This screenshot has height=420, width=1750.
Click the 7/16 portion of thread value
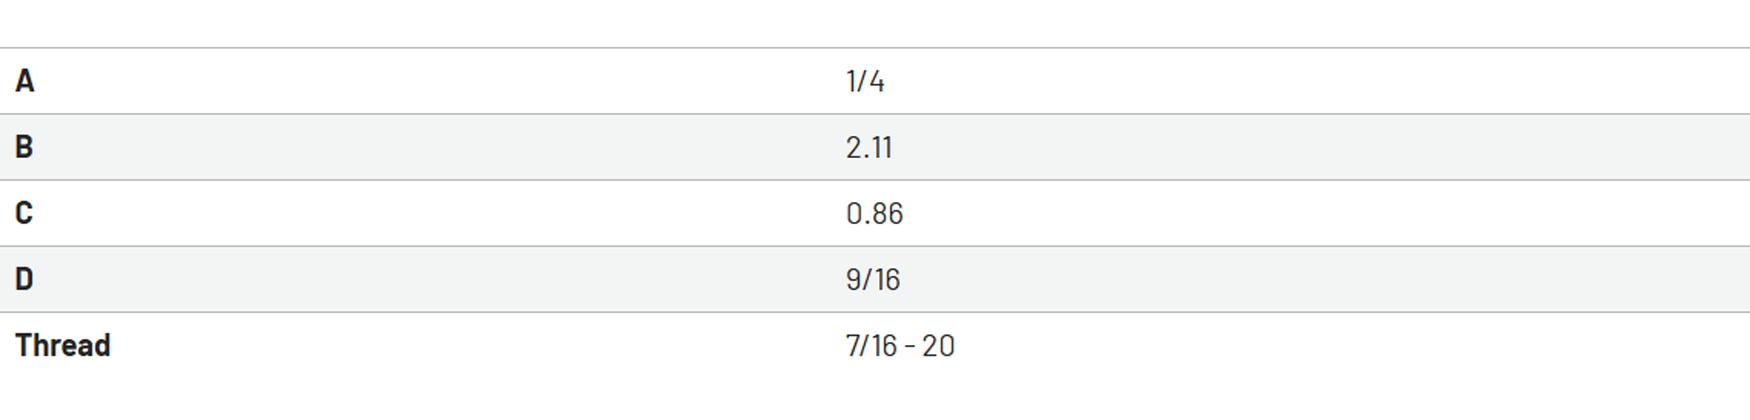click(x=872, y=345)
